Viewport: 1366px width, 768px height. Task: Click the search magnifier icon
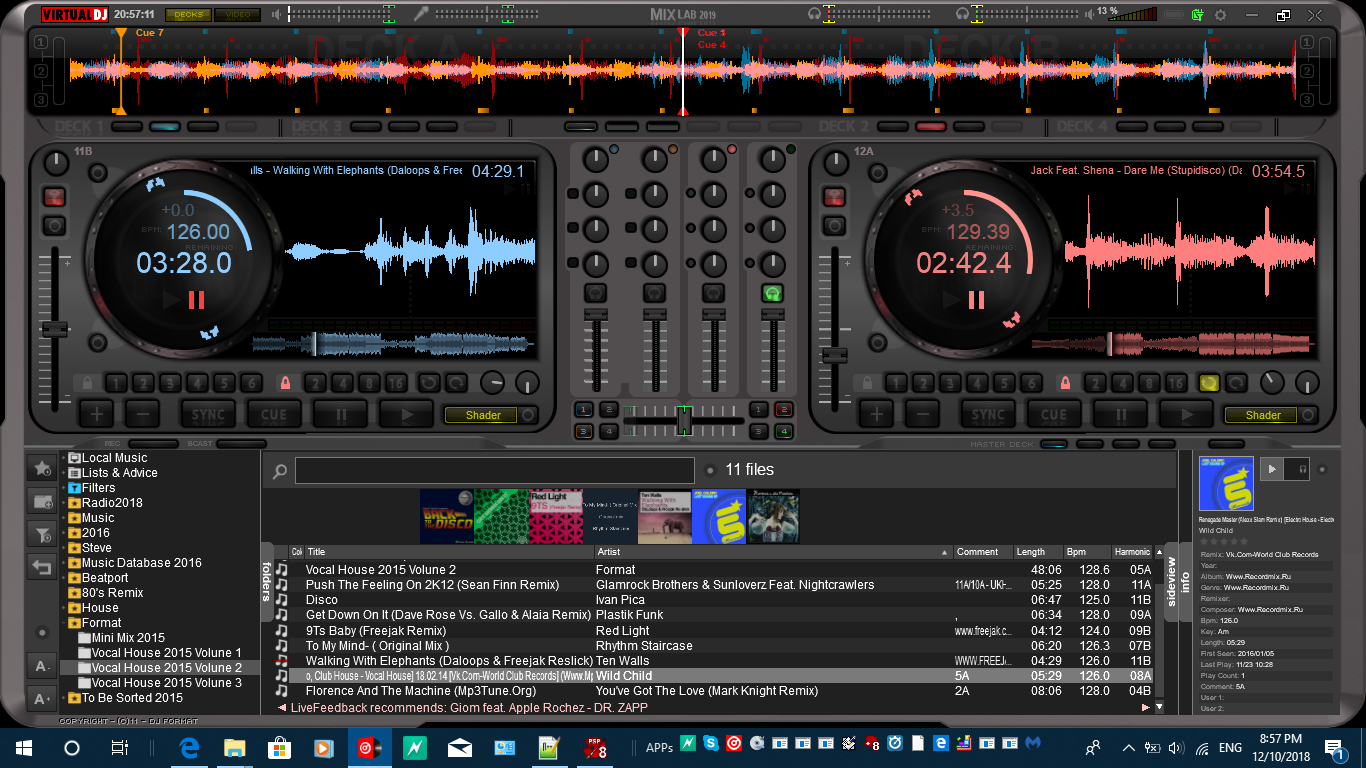(x=280, y=471)
